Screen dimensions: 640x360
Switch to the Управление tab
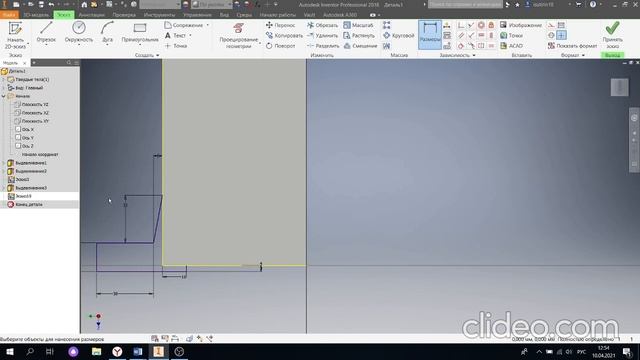pyautogui.click(x=197, y=15)
